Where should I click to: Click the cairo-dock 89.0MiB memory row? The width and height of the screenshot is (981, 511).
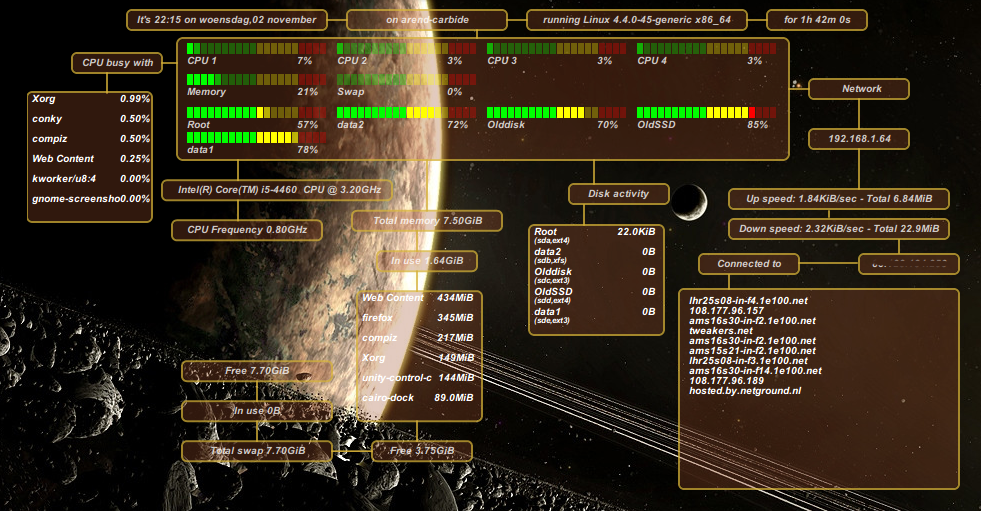pyautogui.click(x=417, y=398)
